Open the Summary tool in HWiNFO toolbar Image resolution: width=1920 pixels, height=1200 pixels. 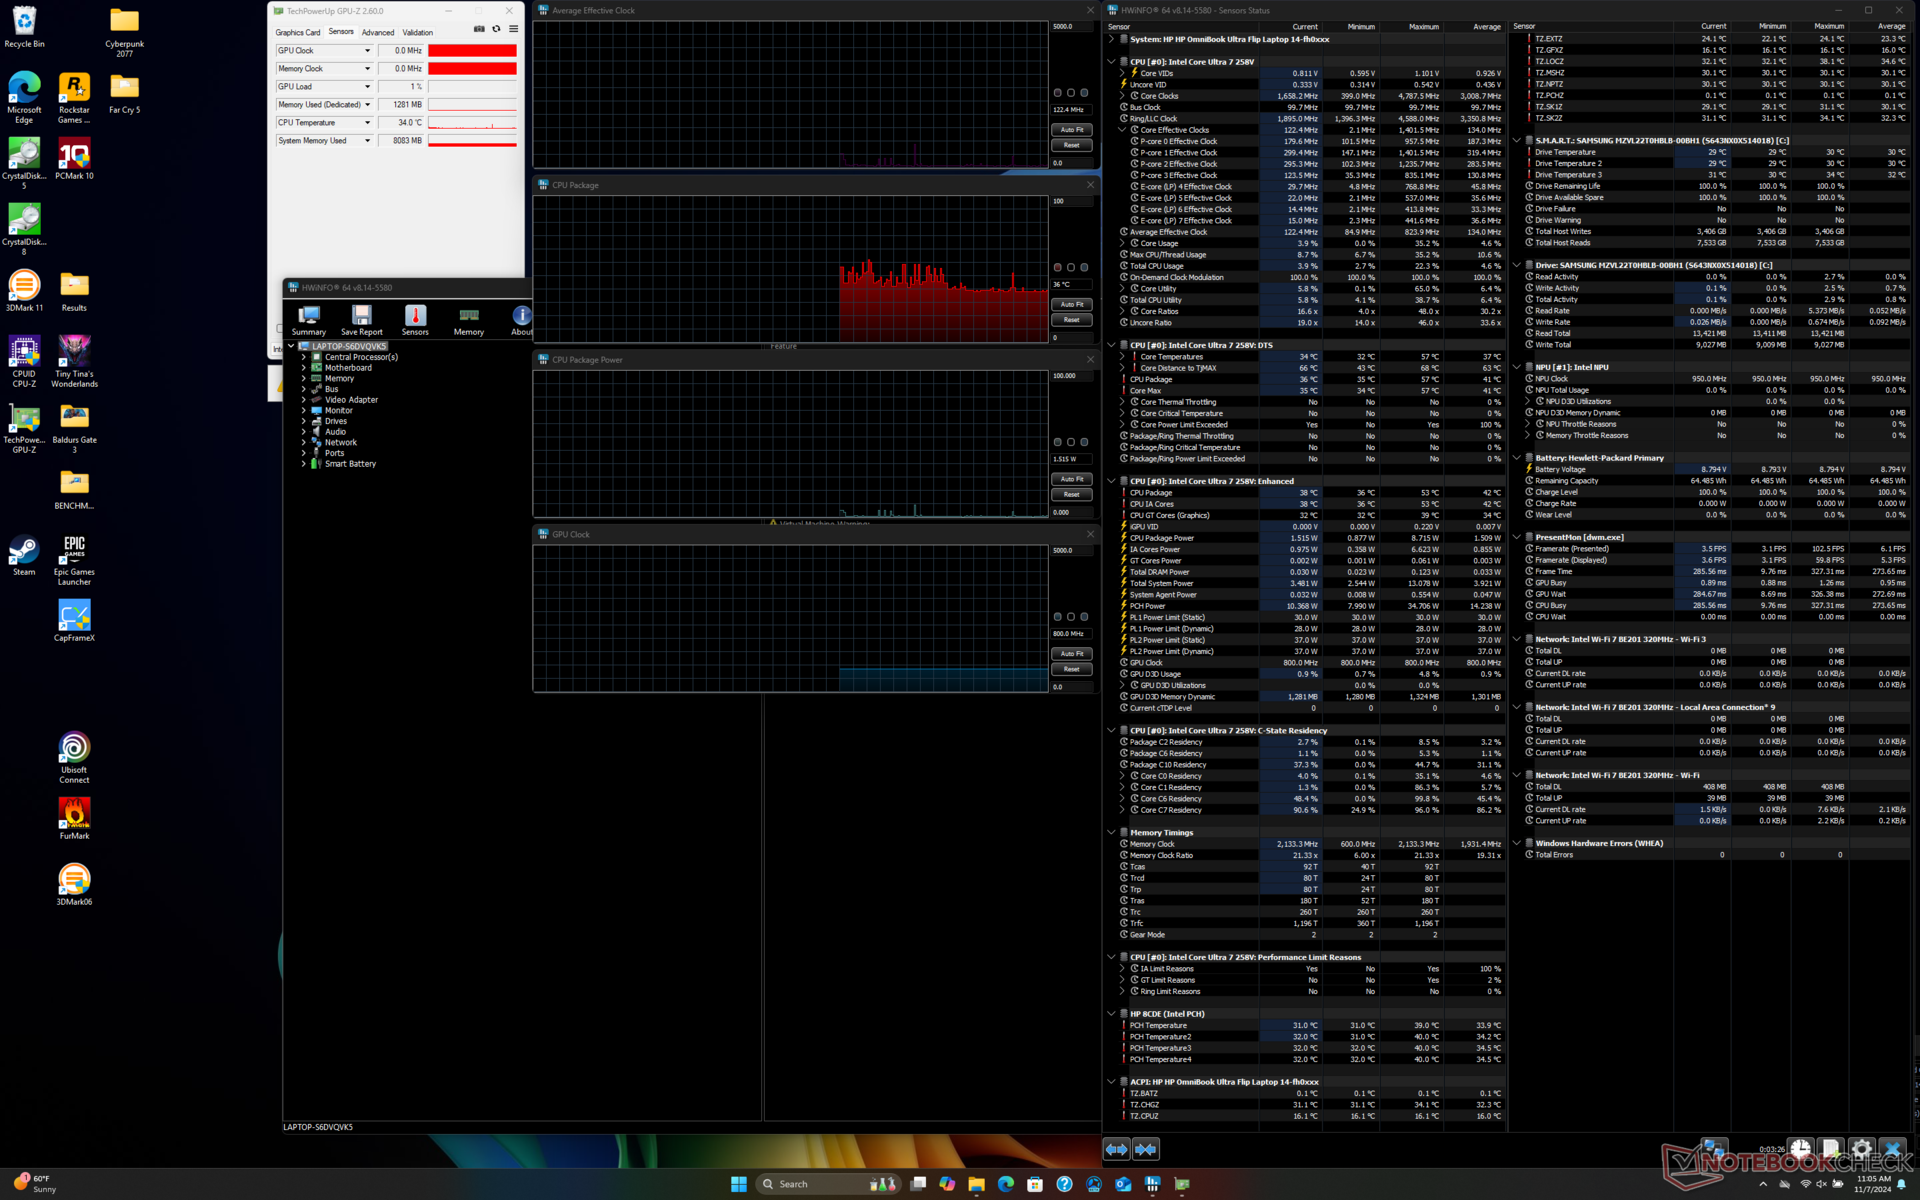coord(309,321)
